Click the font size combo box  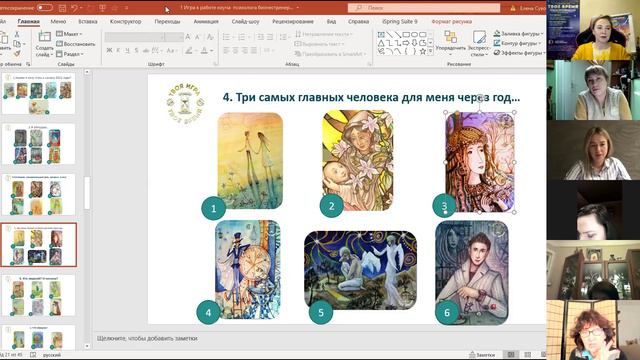tap(174, 37)
